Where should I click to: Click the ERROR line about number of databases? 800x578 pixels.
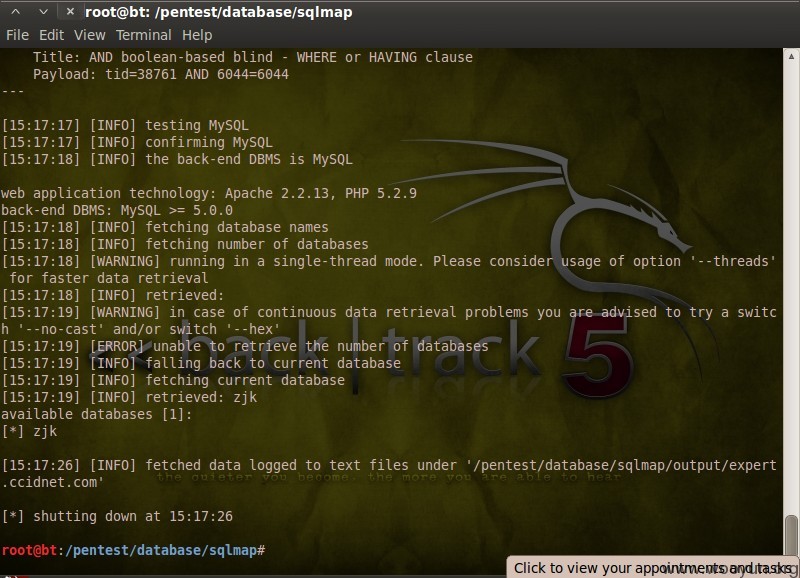coord(245,346)
